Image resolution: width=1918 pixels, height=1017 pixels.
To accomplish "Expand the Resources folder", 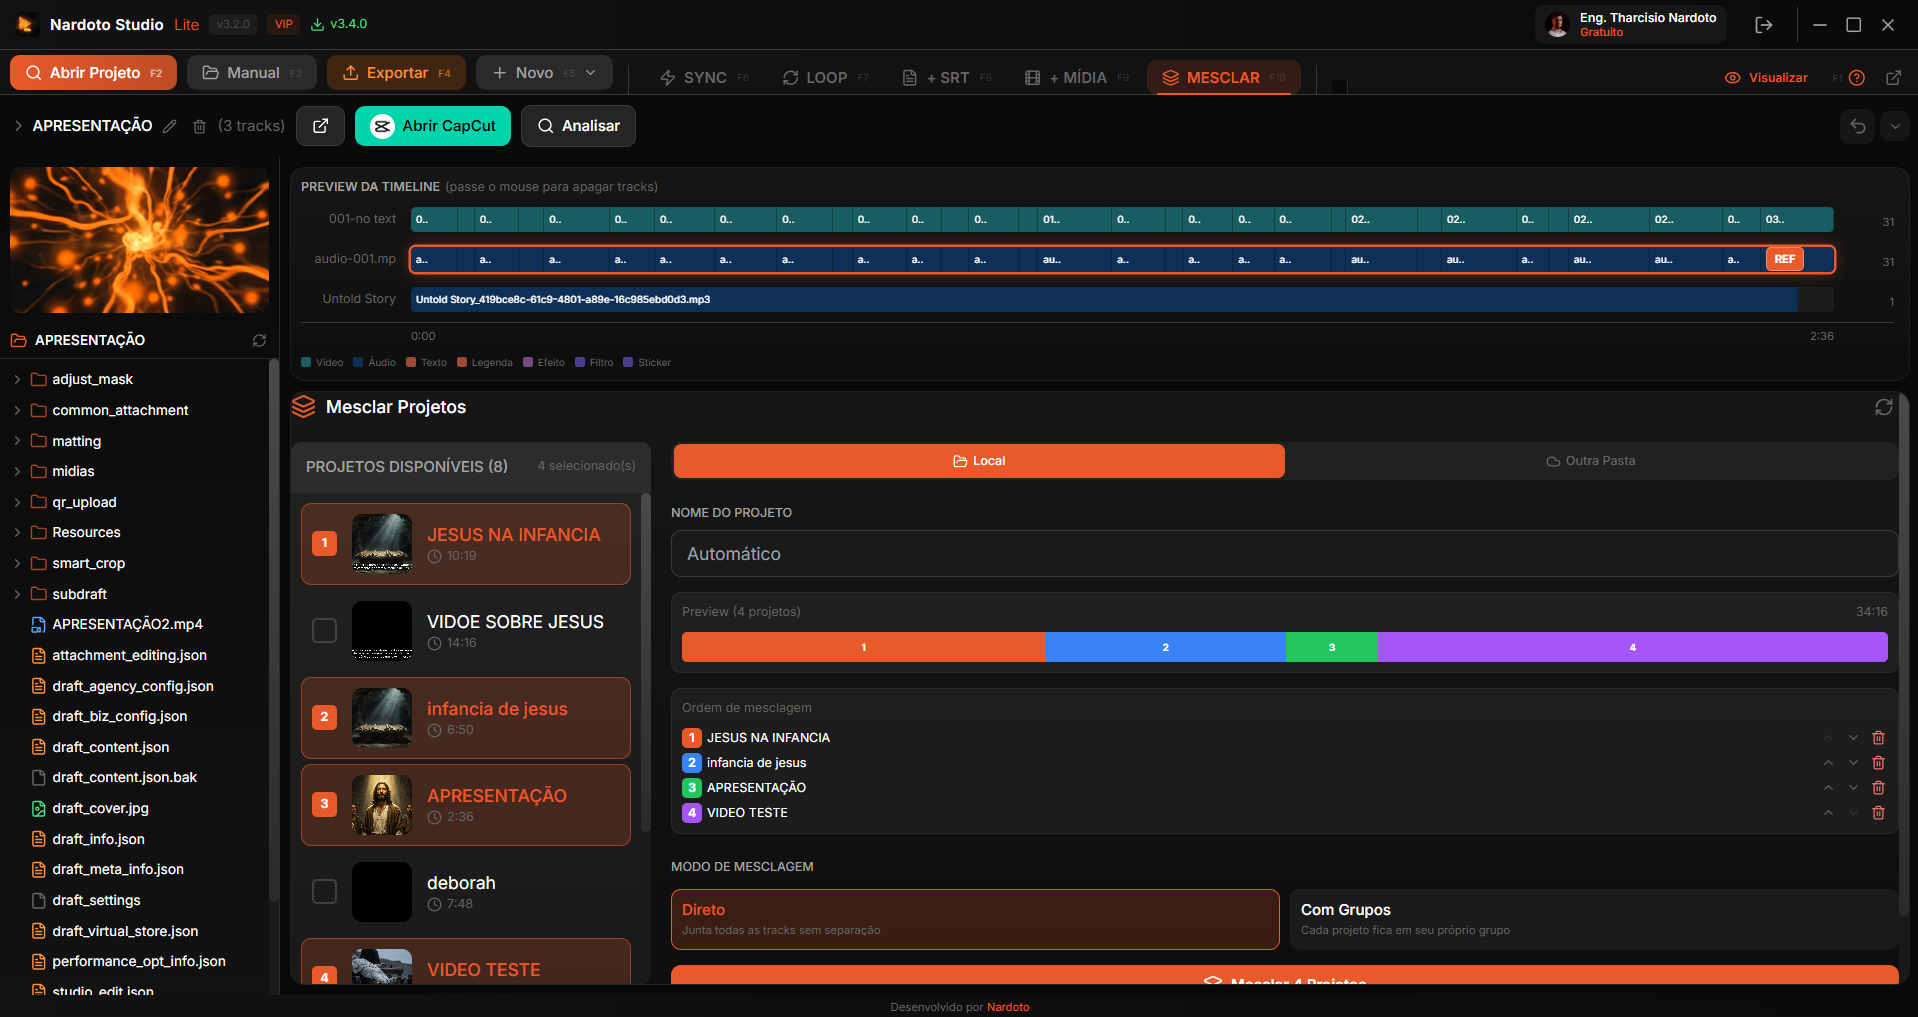I will click(18, 533).
